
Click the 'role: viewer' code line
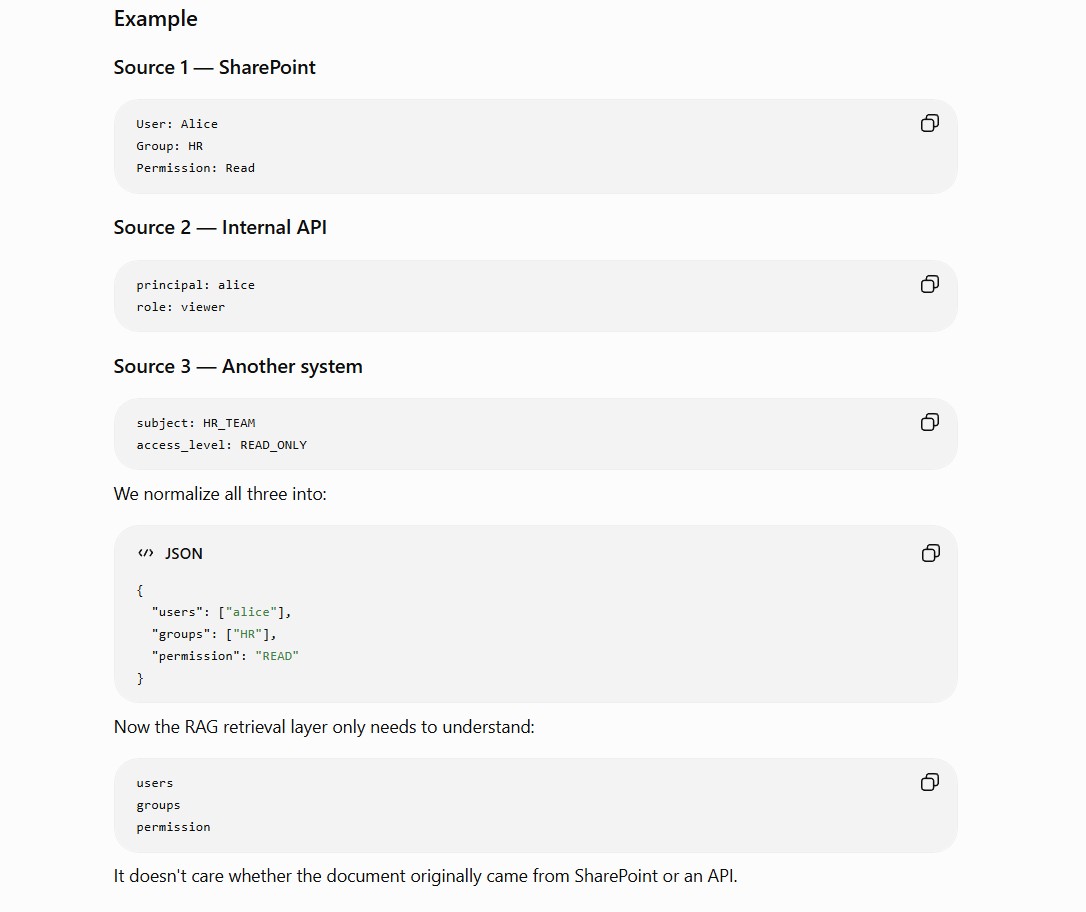[x=180, y=307]
